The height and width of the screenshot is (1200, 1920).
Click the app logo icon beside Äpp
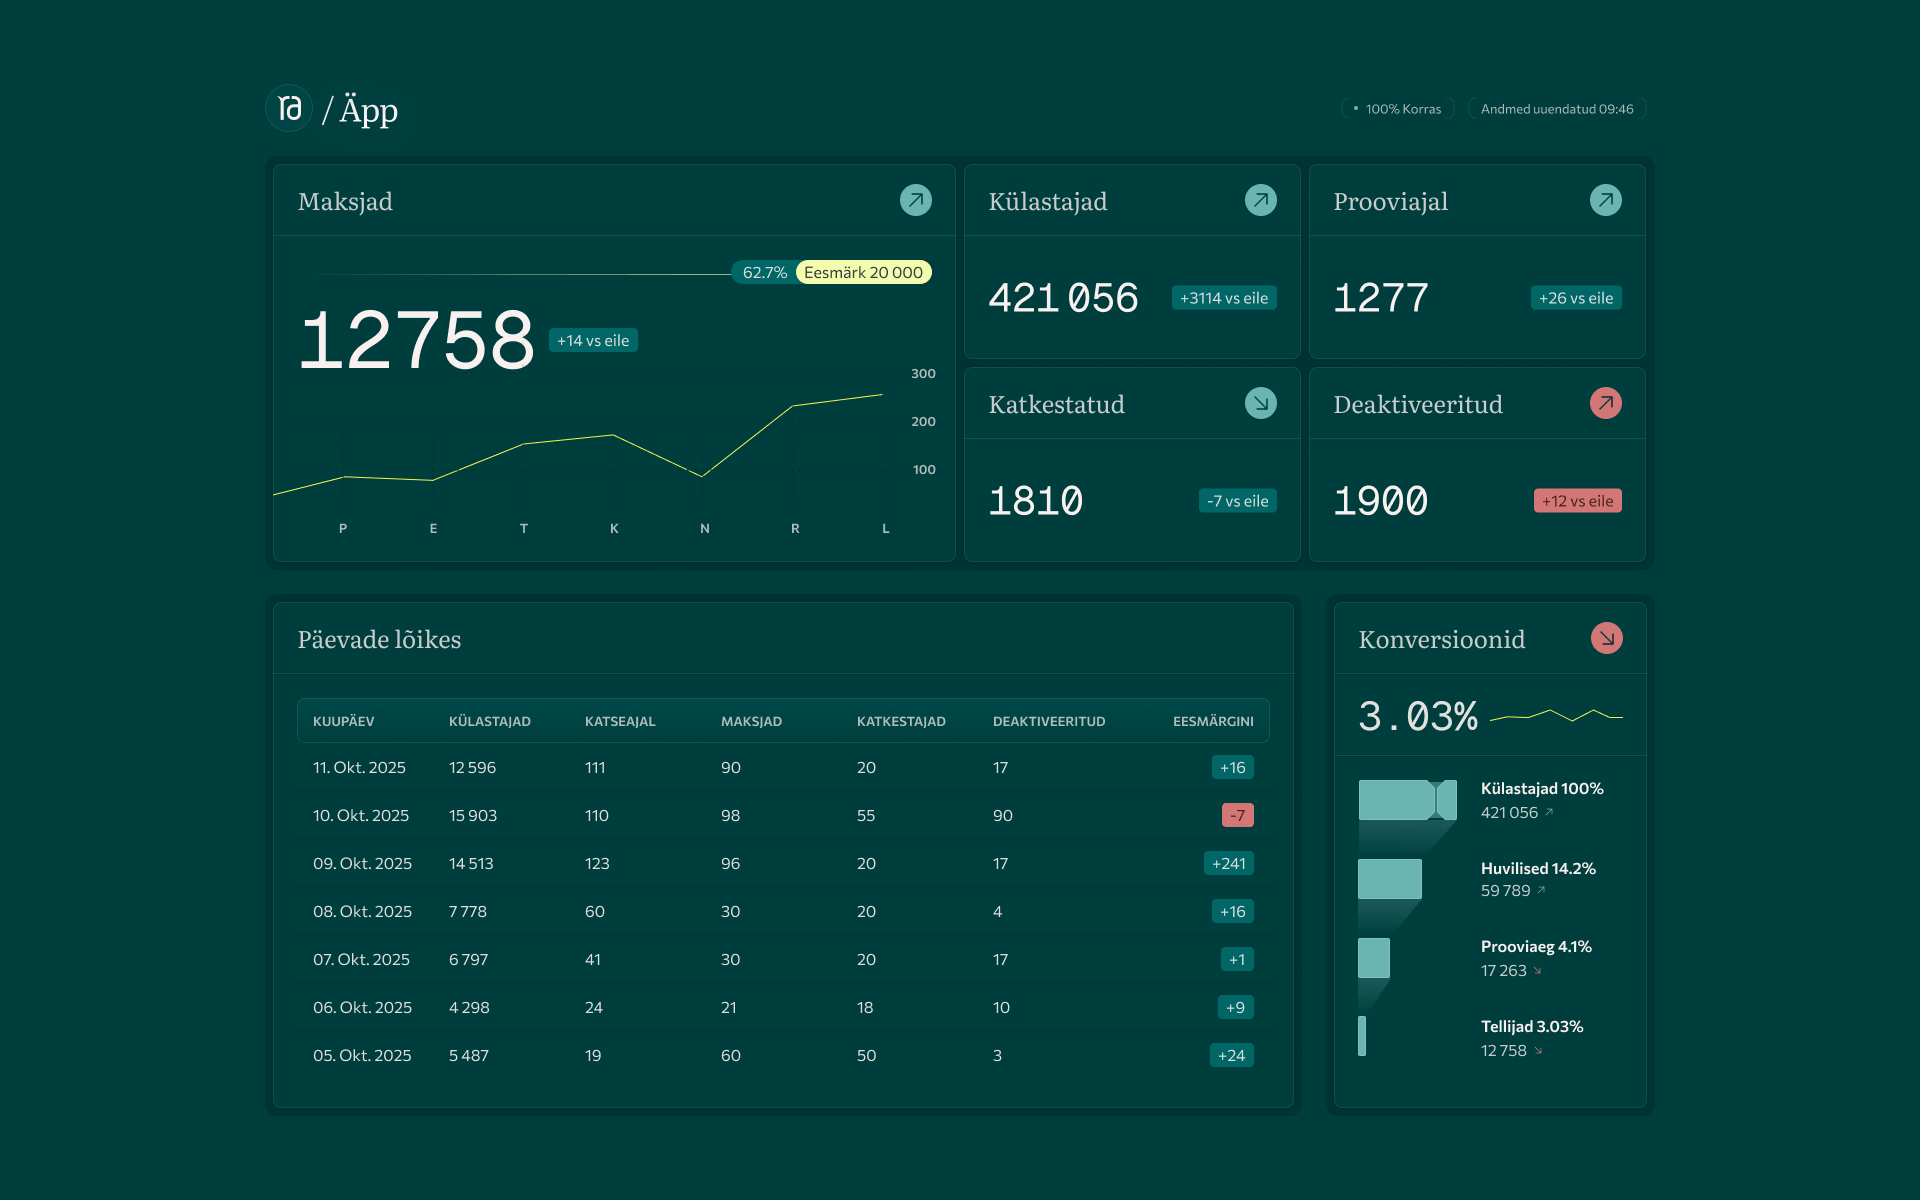[x=289, y=108]
